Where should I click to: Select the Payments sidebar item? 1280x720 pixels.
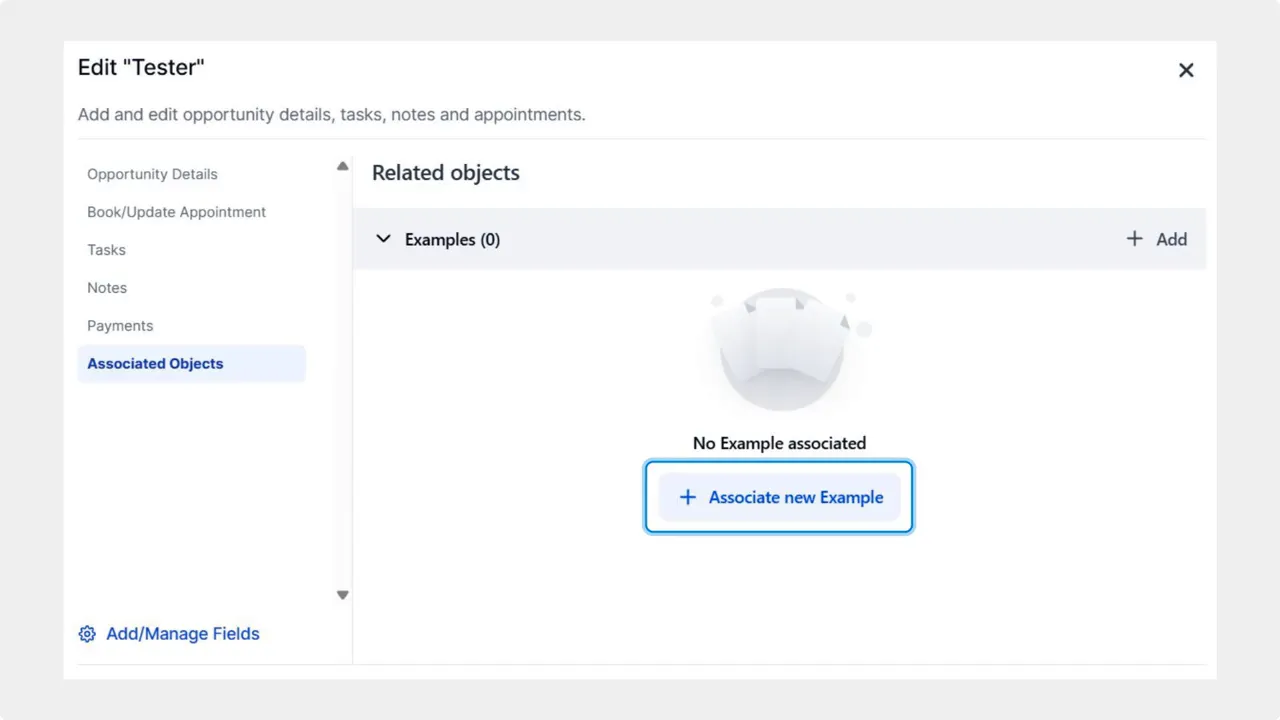click(120, 325)
